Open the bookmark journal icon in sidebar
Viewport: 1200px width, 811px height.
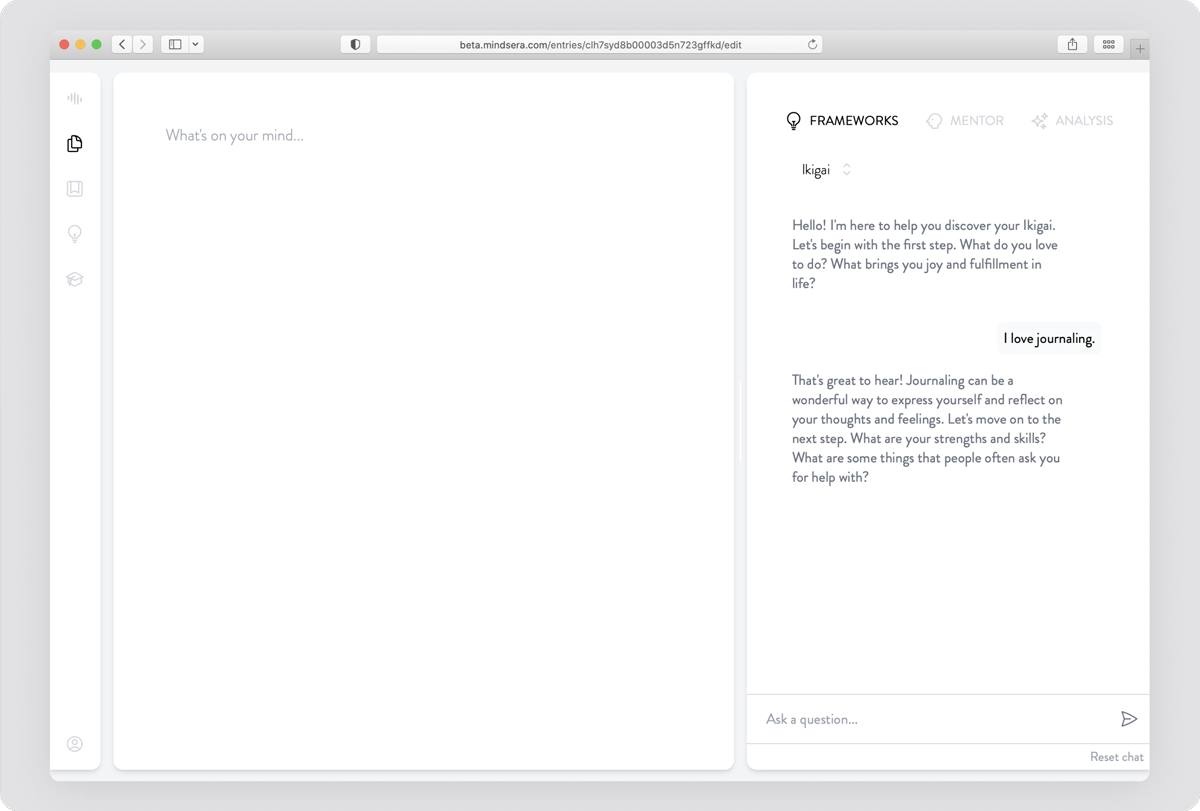click(75, 189)
